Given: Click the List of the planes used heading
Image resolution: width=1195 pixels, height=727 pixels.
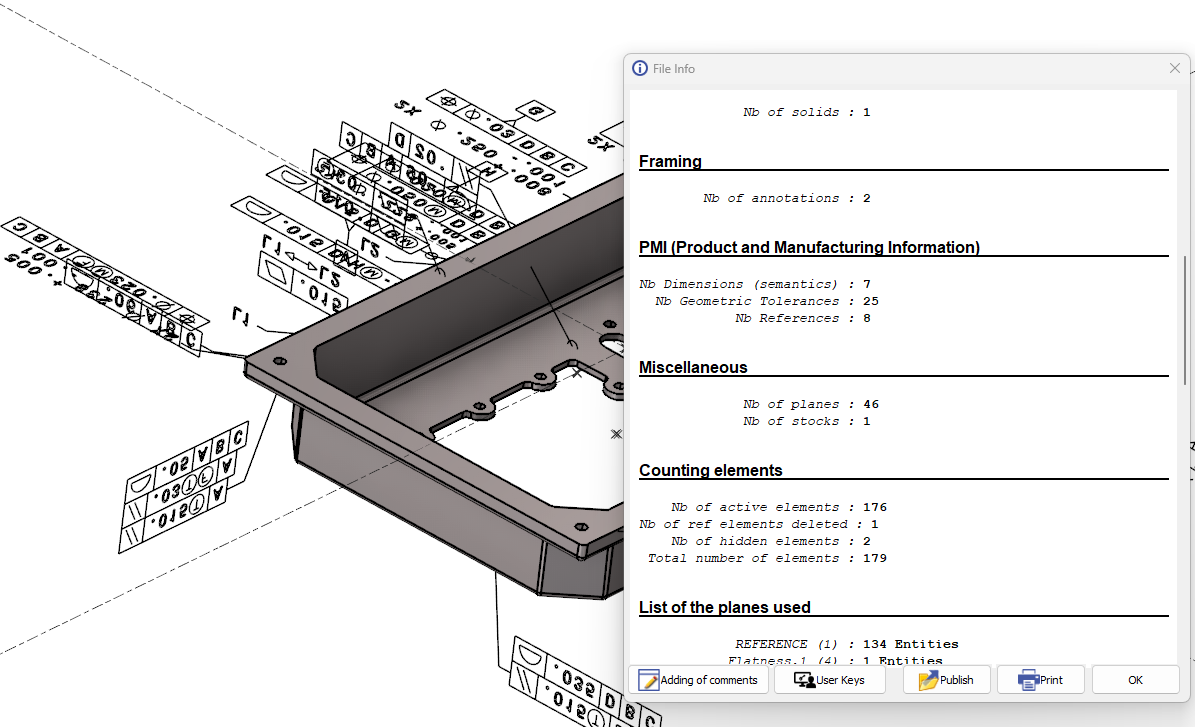Looking at the screenshot, I should (x=724, y=607).
